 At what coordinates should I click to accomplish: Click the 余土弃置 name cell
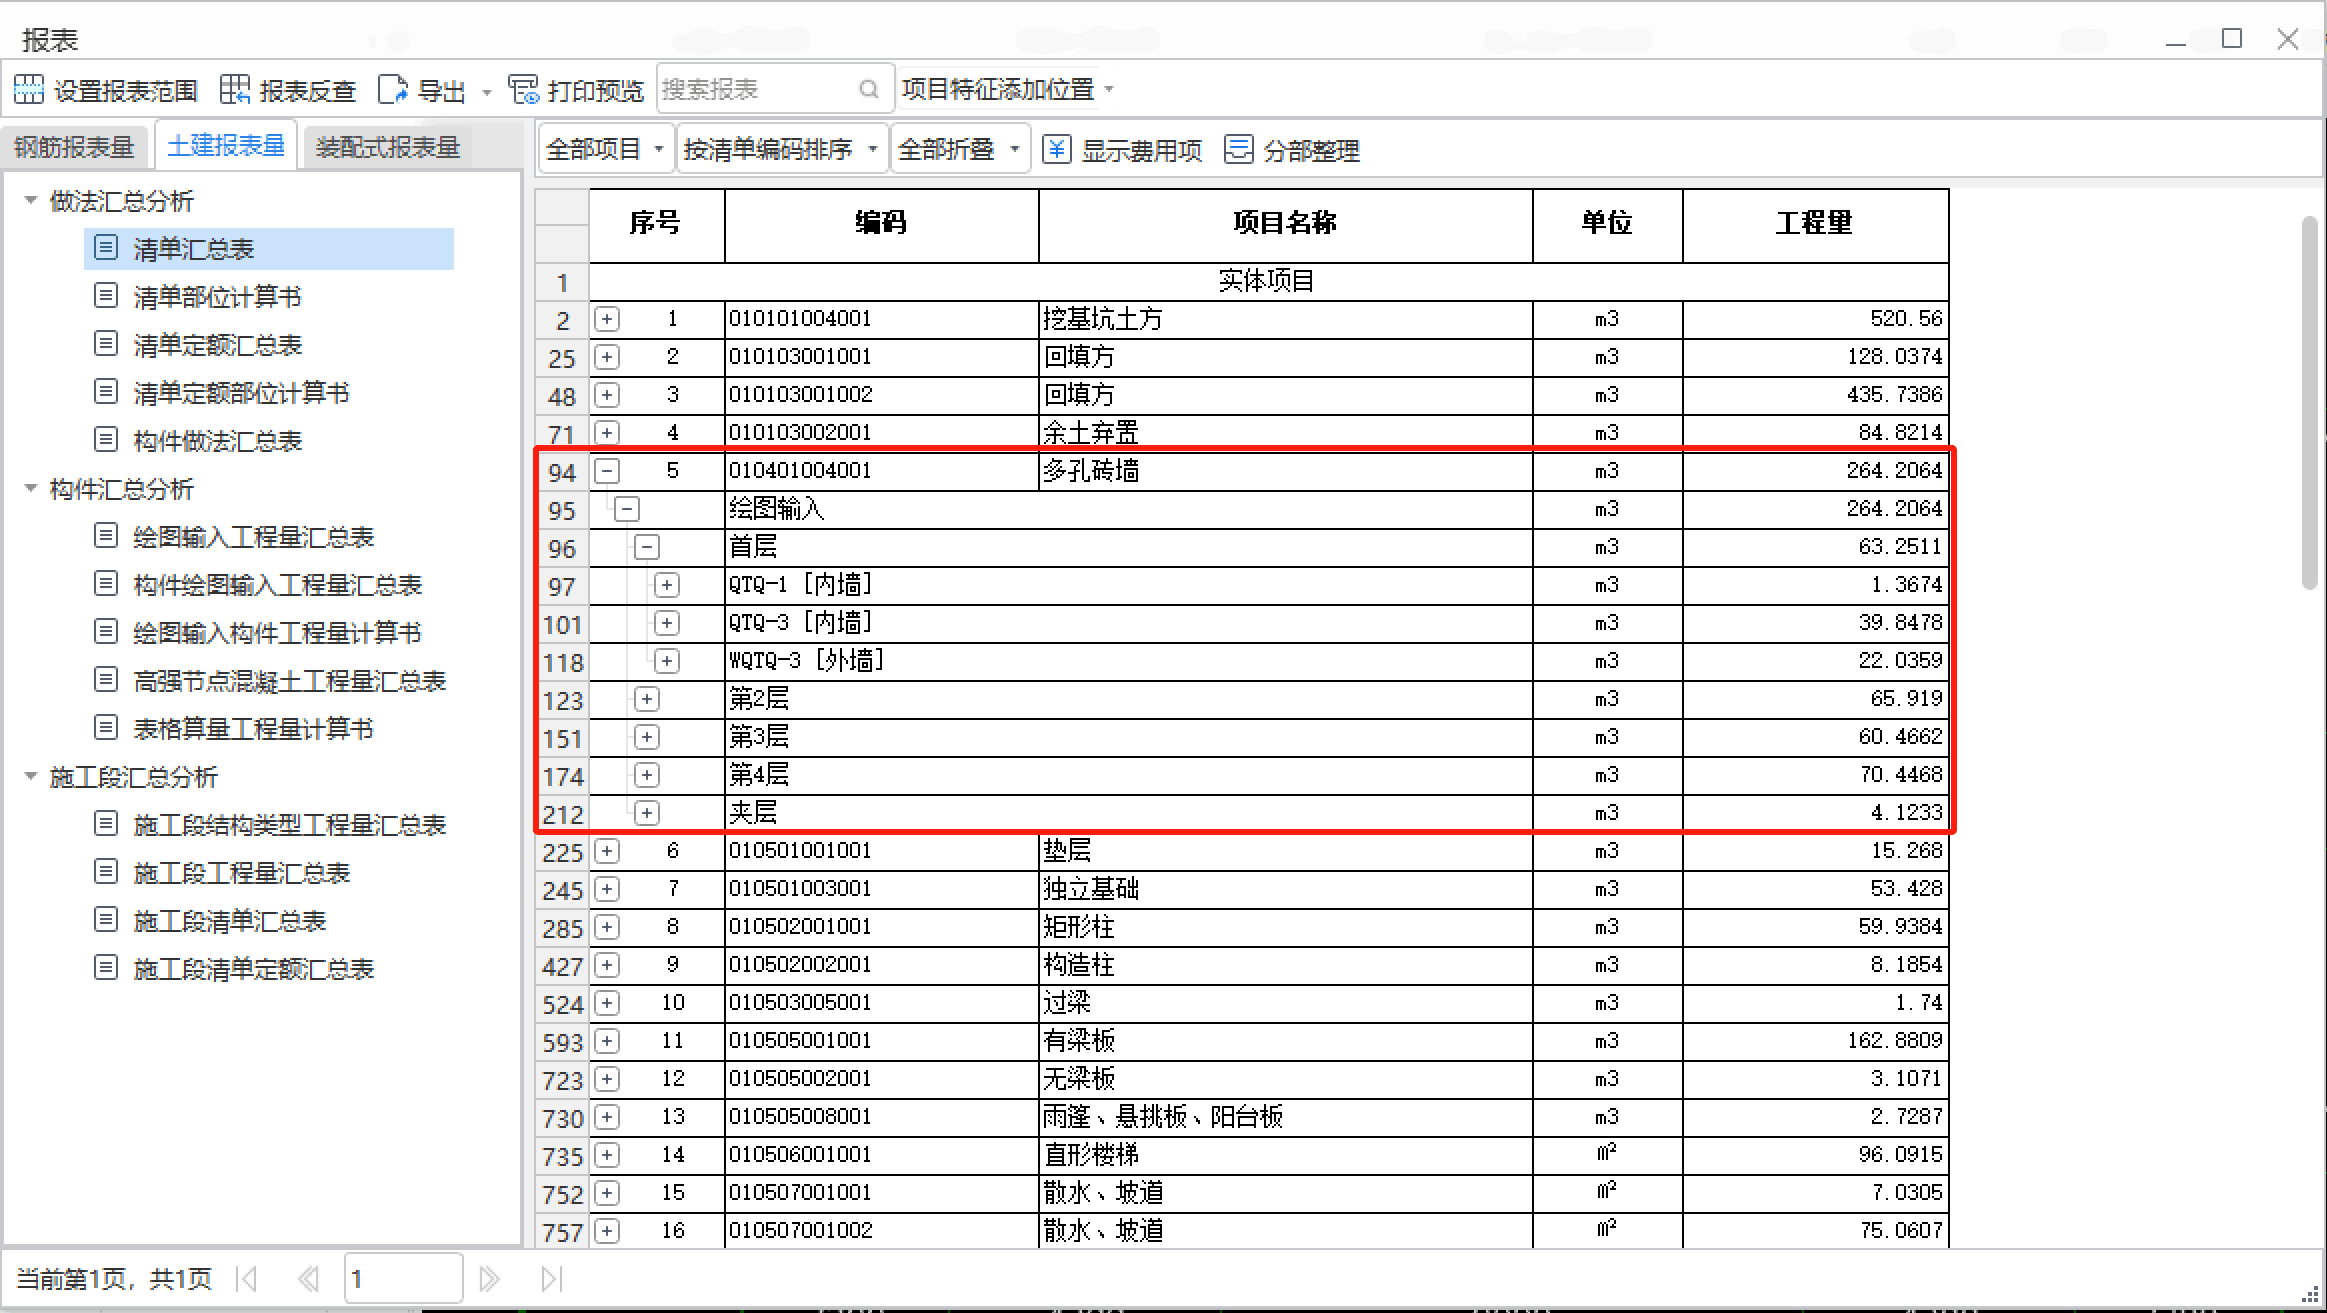(x=1285, y=433)
